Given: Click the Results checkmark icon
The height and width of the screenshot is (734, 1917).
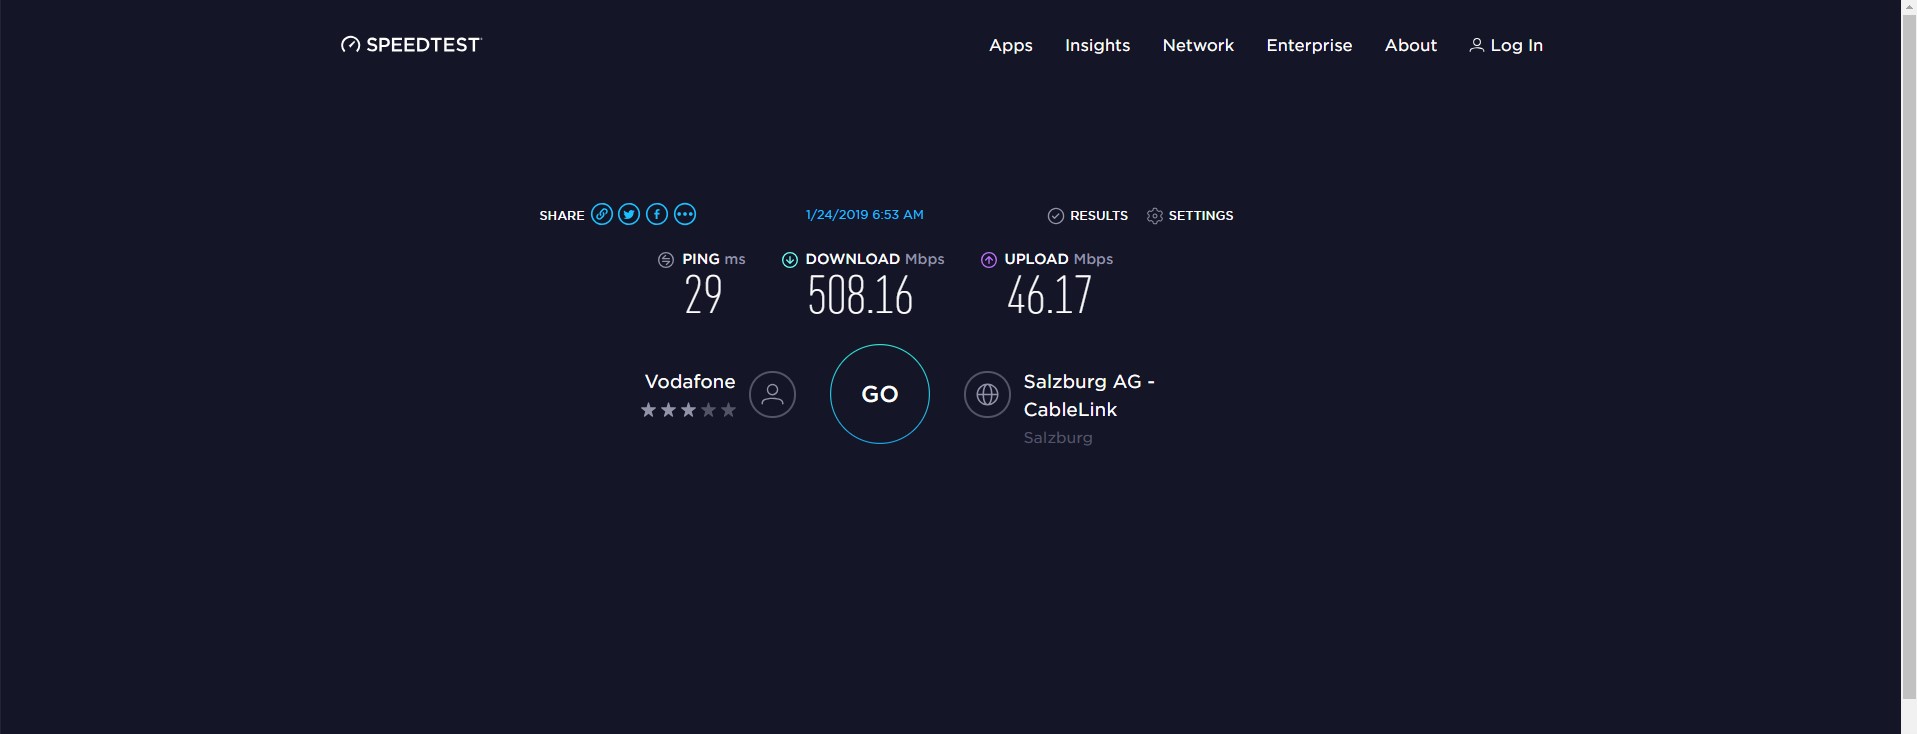Looking at the screenshot, I should click(x=1055, y=216).
